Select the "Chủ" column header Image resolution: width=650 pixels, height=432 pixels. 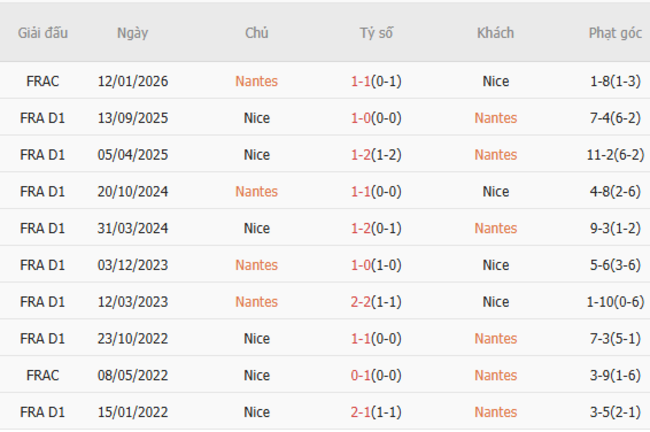tap(256, 32)
